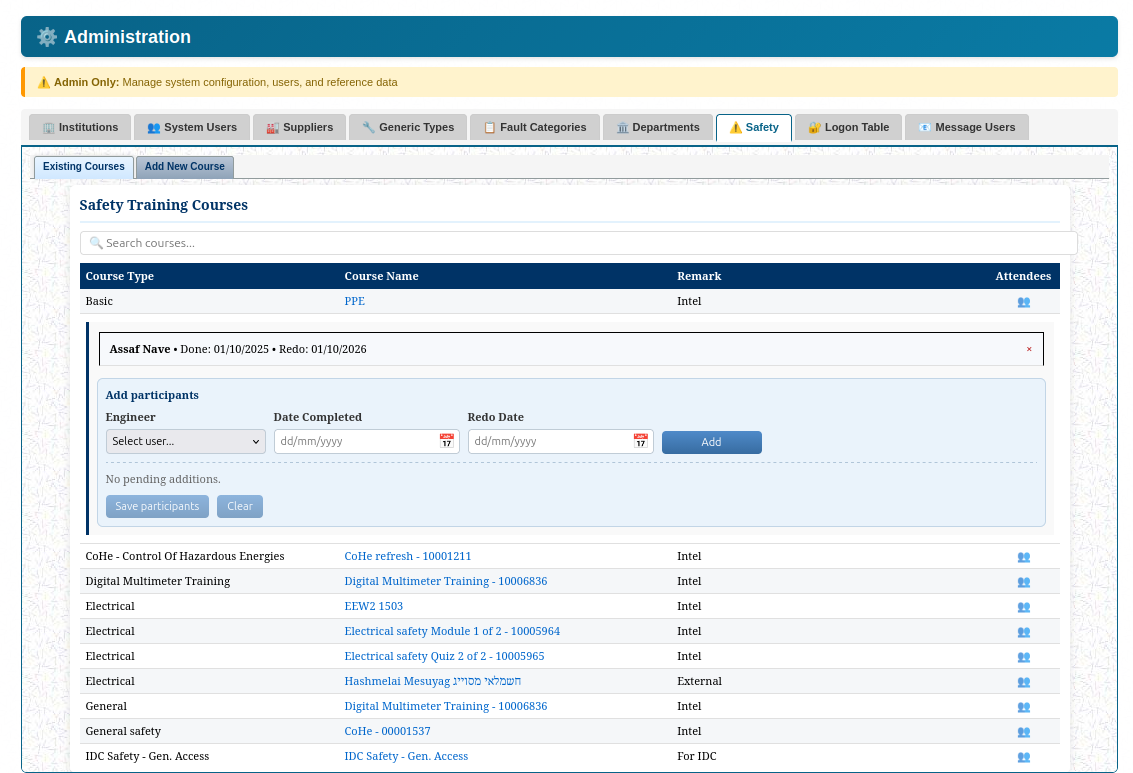Switch to the System Users tab

coord(192,127)
